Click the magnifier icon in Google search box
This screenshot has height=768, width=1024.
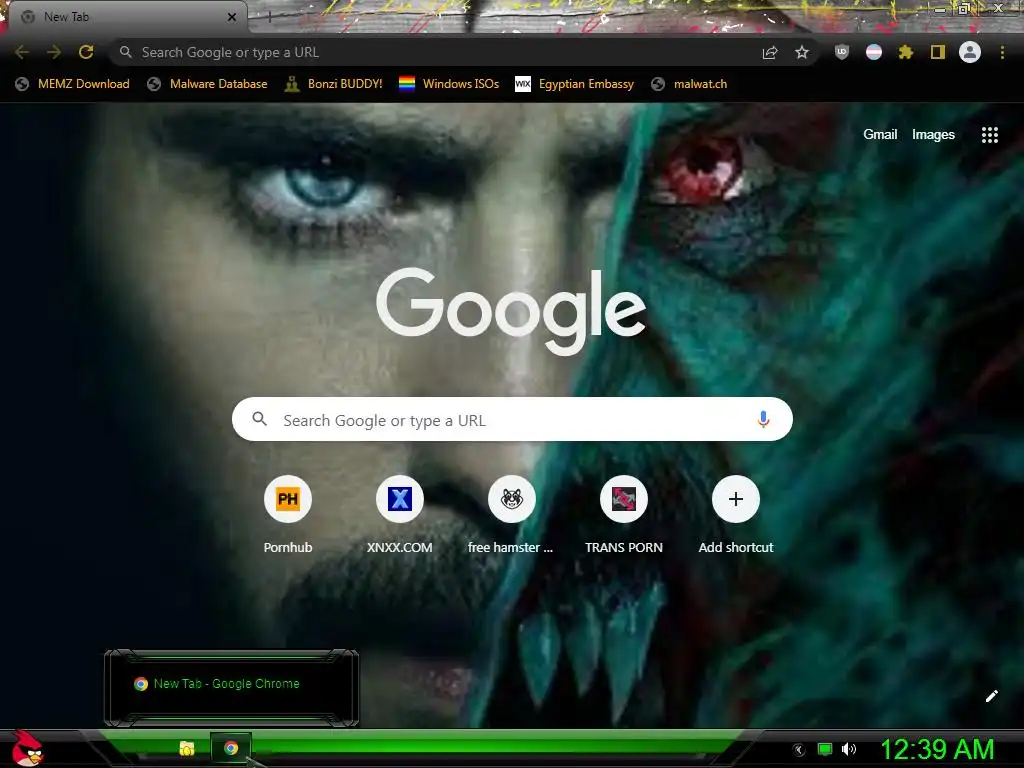tap(259, 419)
